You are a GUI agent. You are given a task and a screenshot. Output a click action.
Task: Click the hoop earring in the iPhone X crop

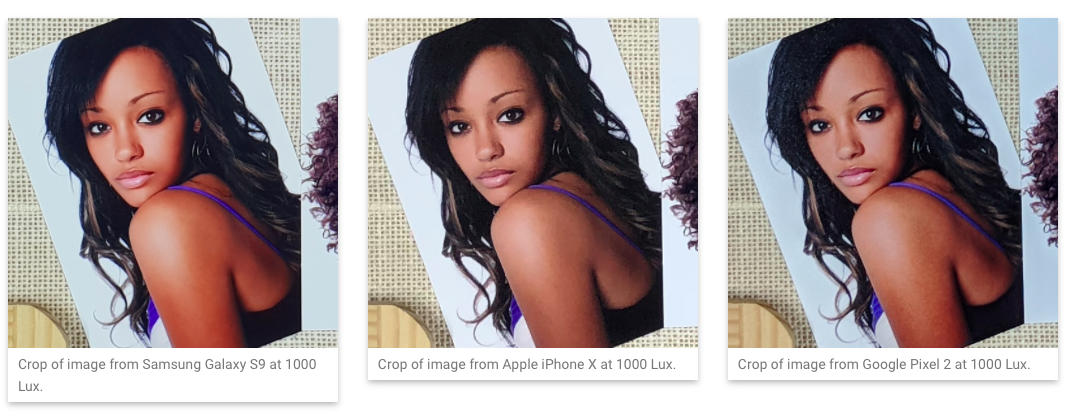pyautogui.click(x=559, y=148)
